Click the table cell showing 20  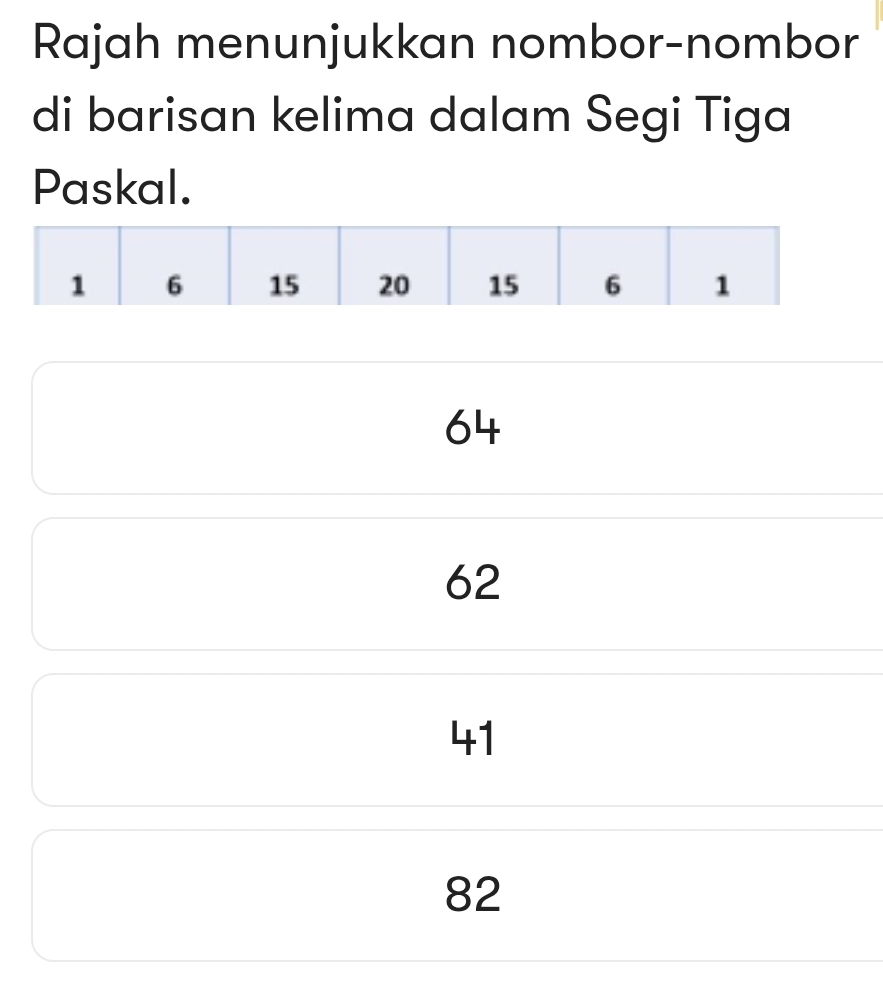[x=394, y=285]
